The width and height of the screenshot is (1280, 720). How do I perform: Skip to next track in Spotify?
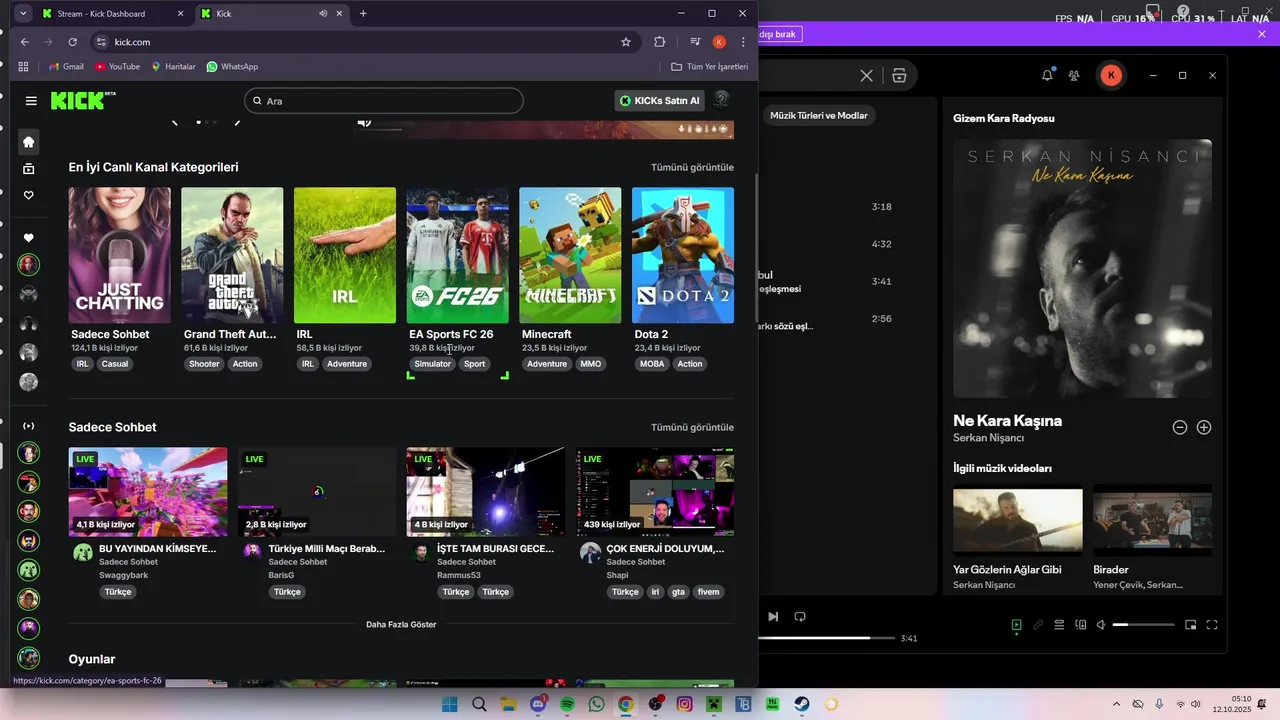tap(773, 617)
